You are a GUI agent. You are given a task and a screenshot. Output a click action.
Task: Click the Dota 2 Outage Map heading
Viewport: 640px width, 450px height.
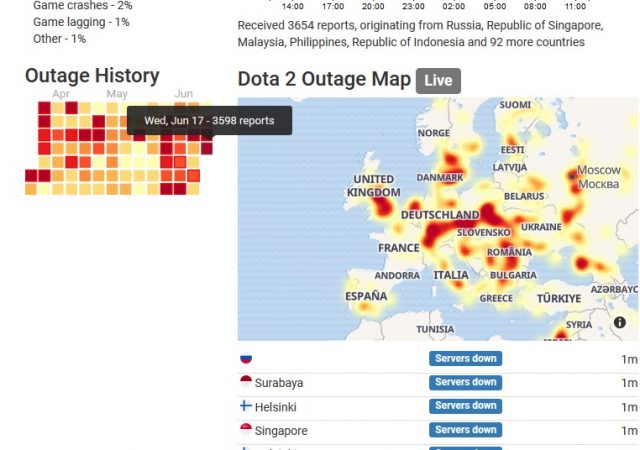pos(324,80)
